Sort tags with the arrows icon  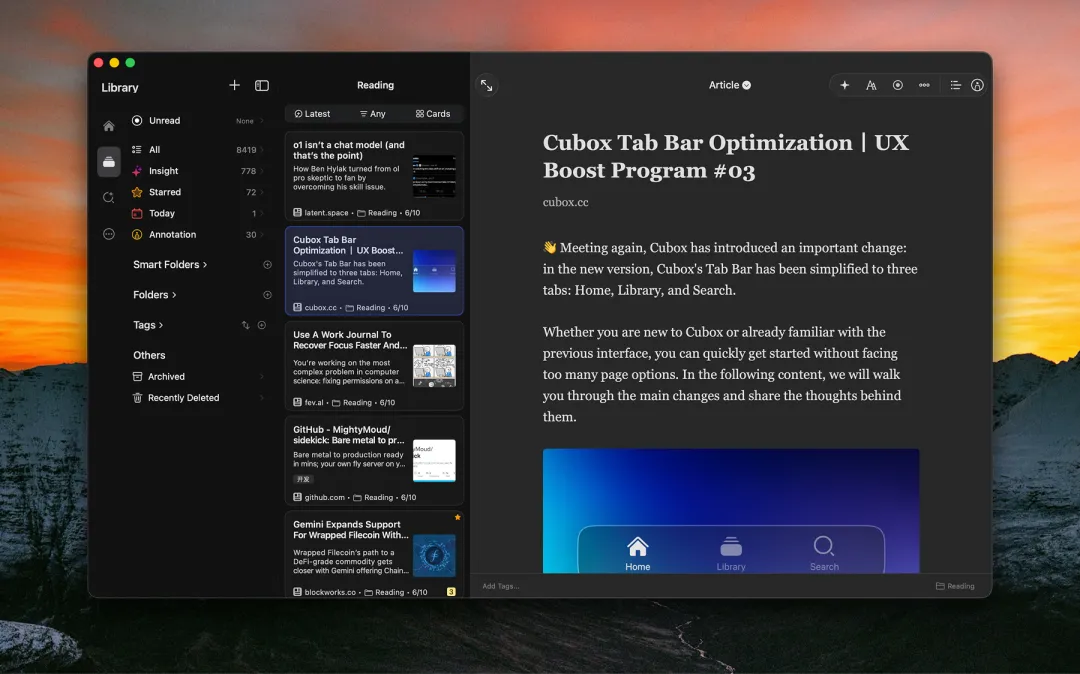[x=245, y=325]
